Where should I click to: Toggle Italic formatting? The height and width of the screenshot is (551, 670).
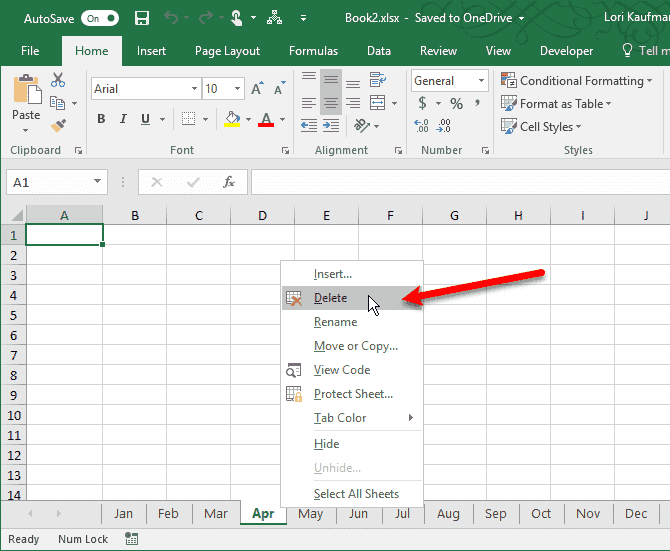click(x=124, y=120)
